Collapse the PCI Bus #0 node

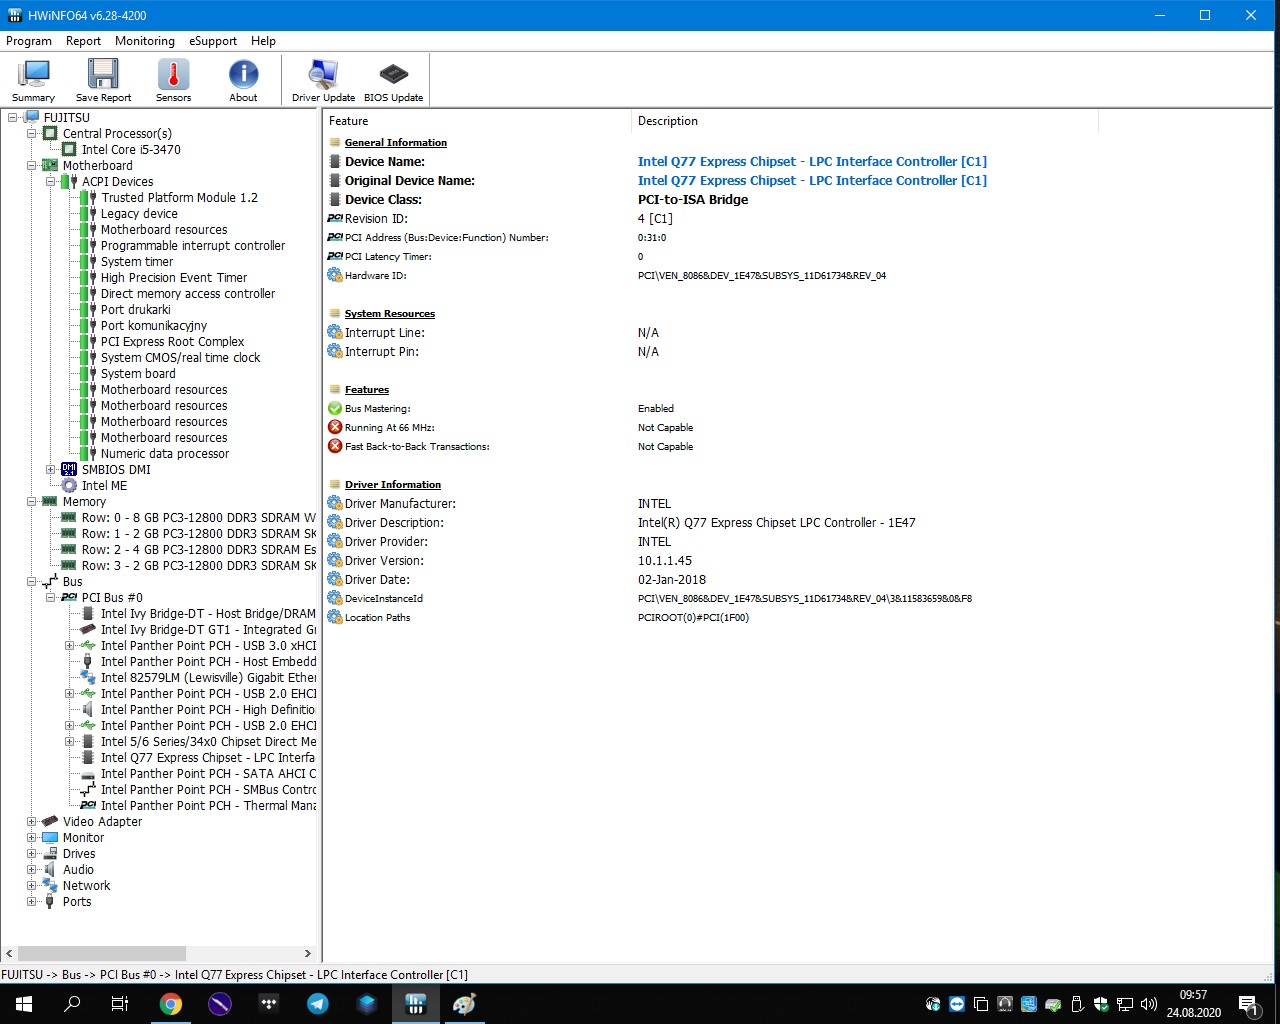(51, 598)
